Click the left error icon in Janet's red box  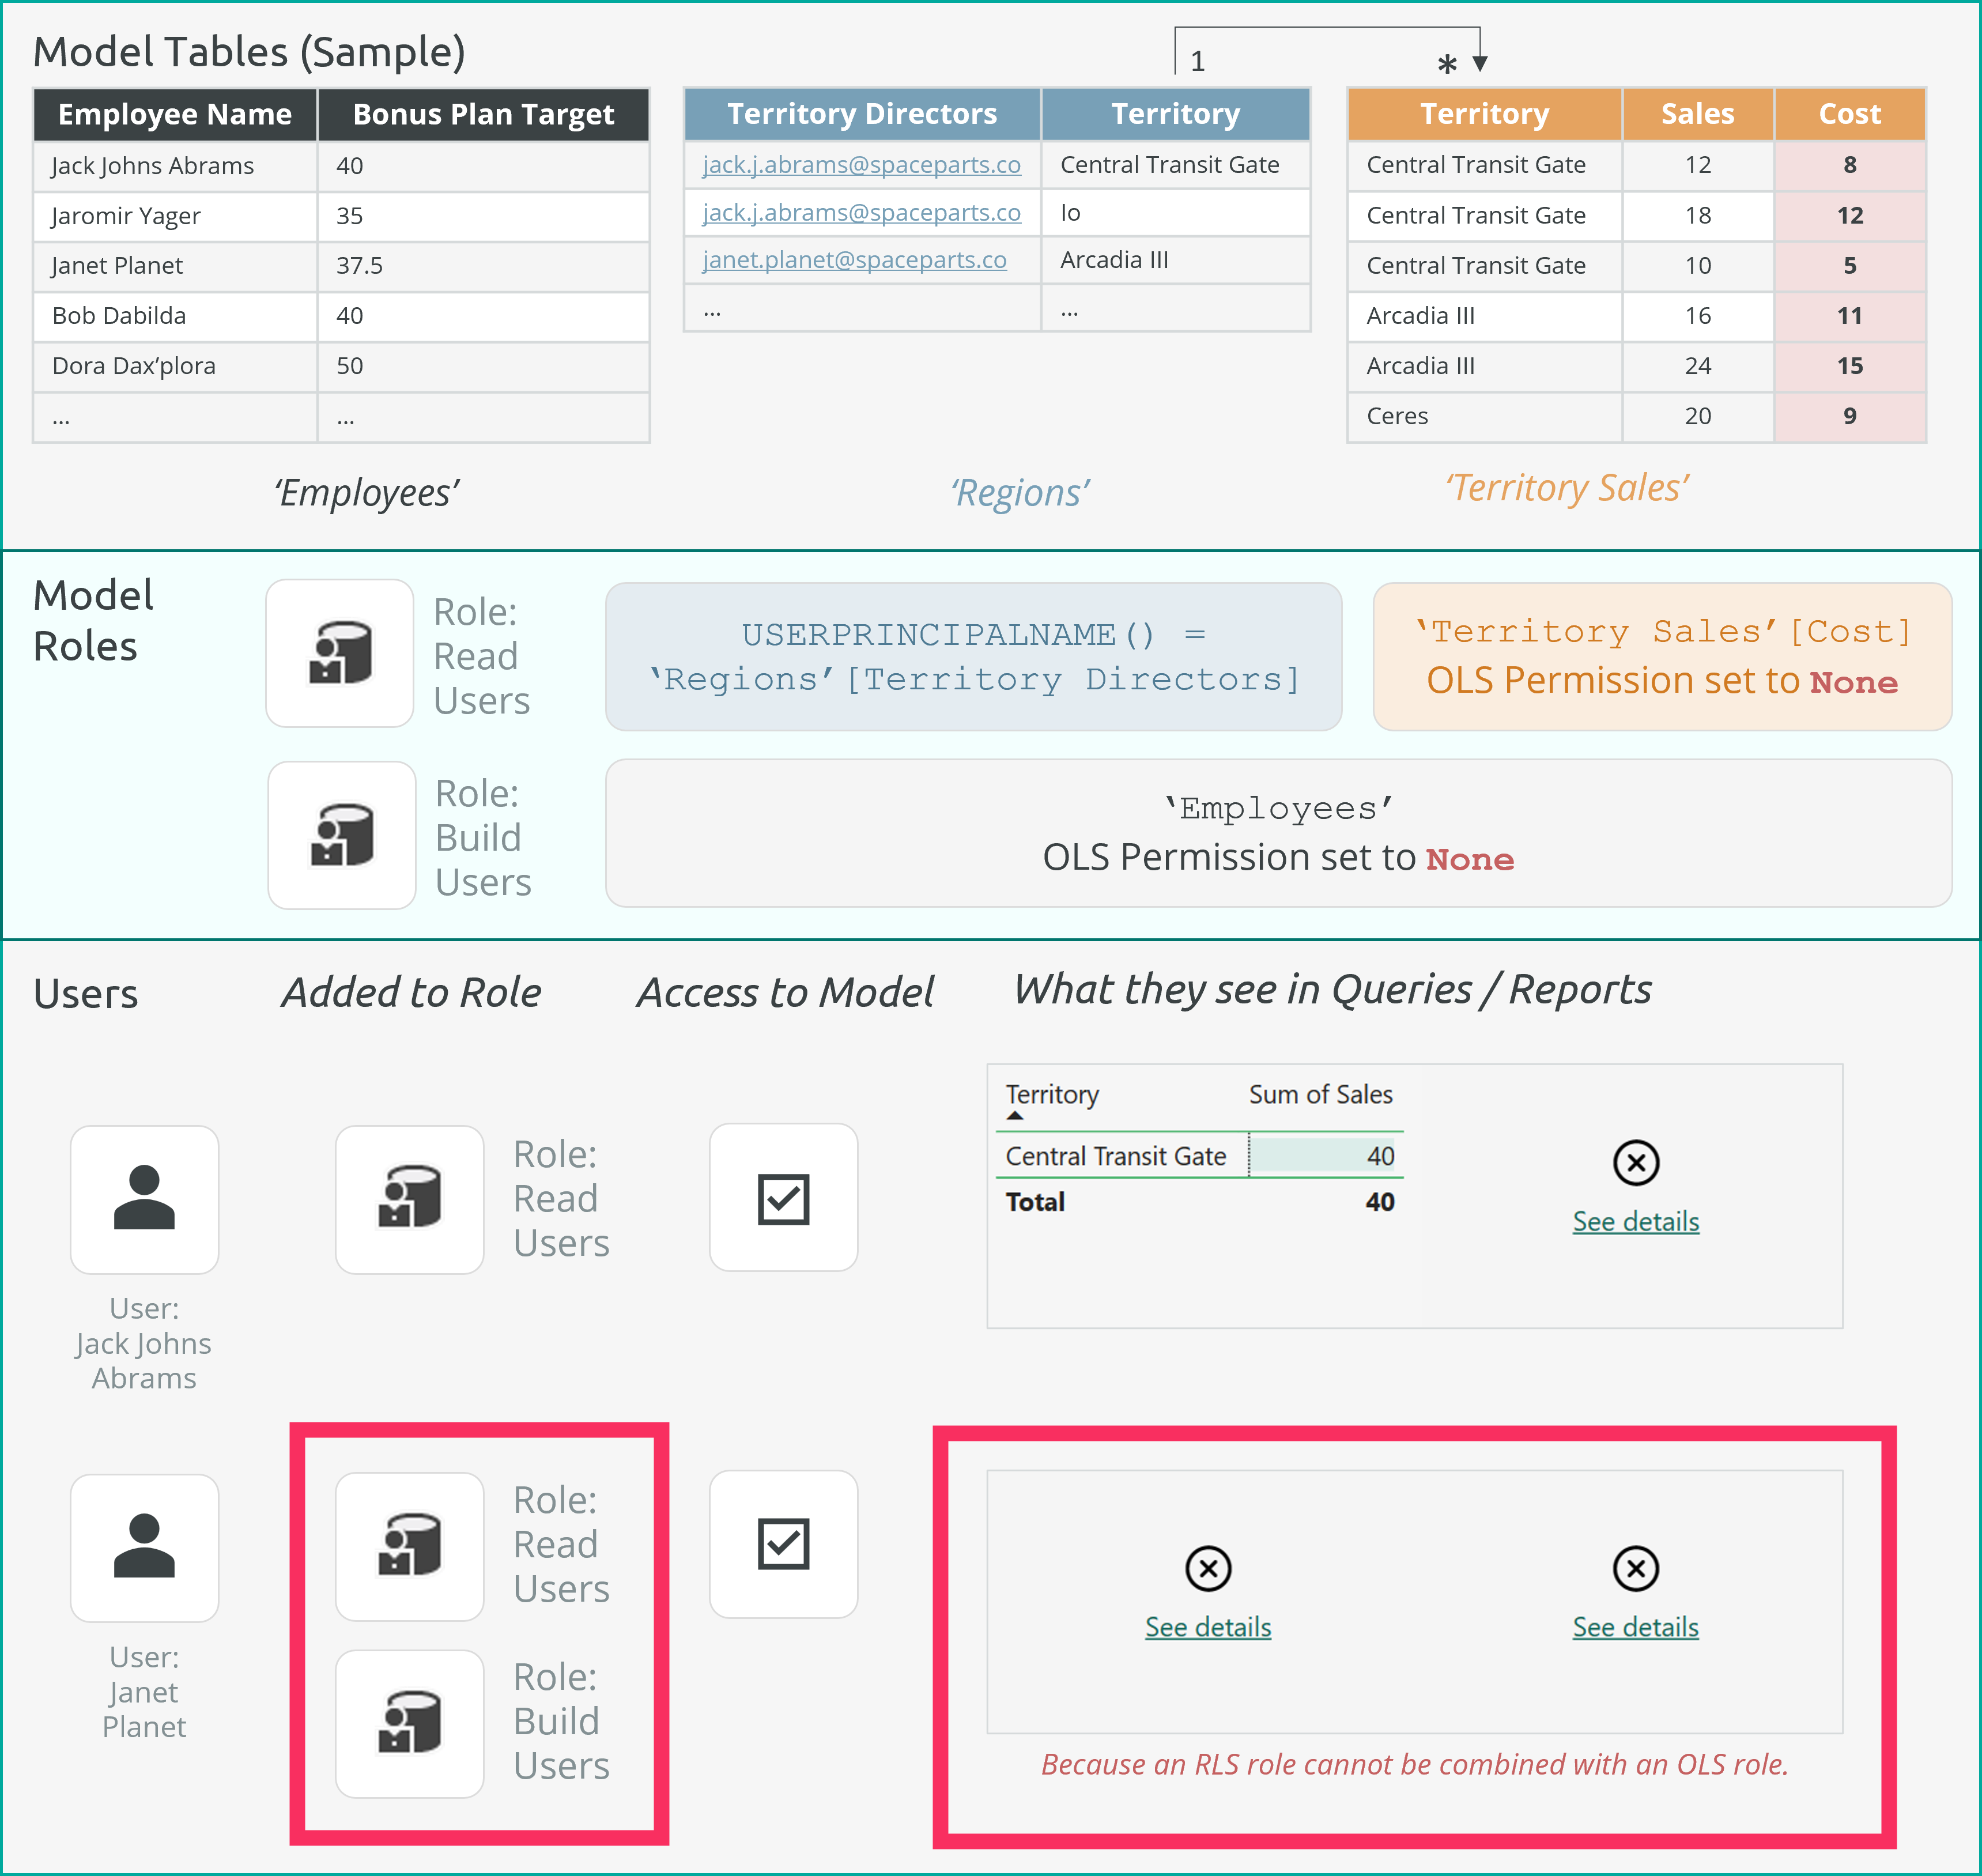pos(1208,1569)
